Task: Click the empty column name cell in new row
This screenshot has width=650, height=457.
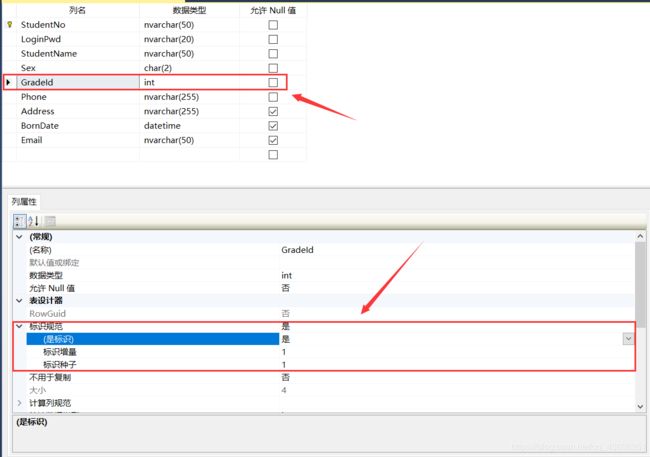Action: point(78,155)
